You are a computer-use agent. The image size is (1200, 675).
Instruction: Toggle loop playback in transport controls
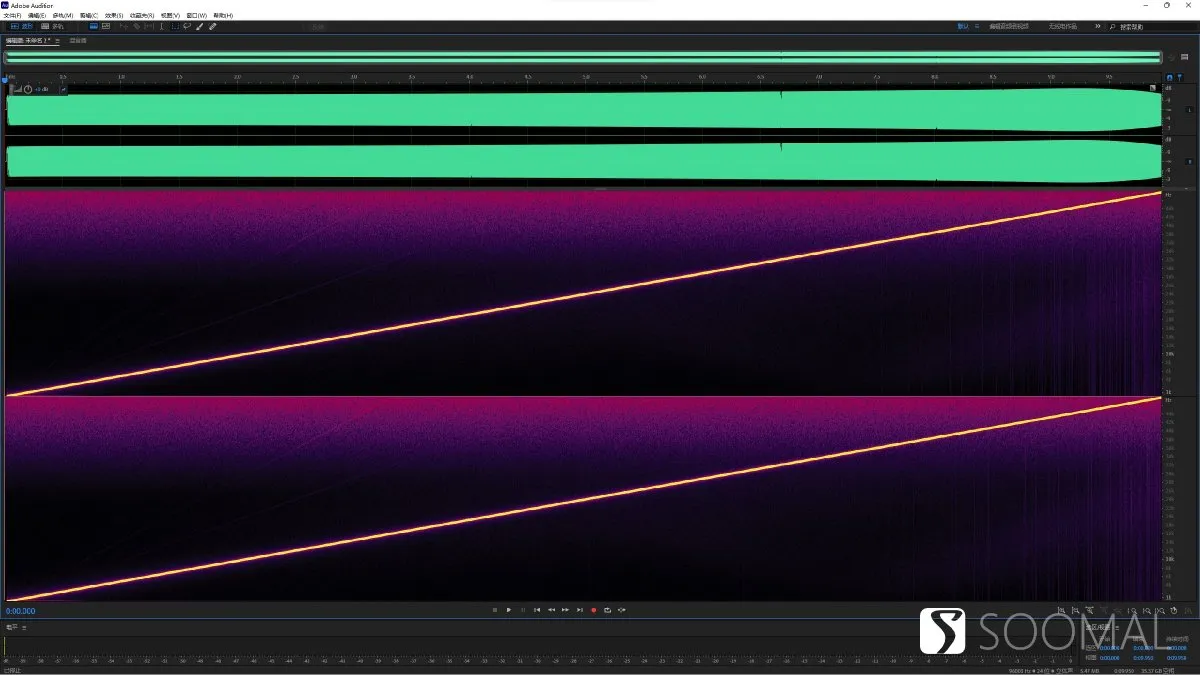pos(607,610)
